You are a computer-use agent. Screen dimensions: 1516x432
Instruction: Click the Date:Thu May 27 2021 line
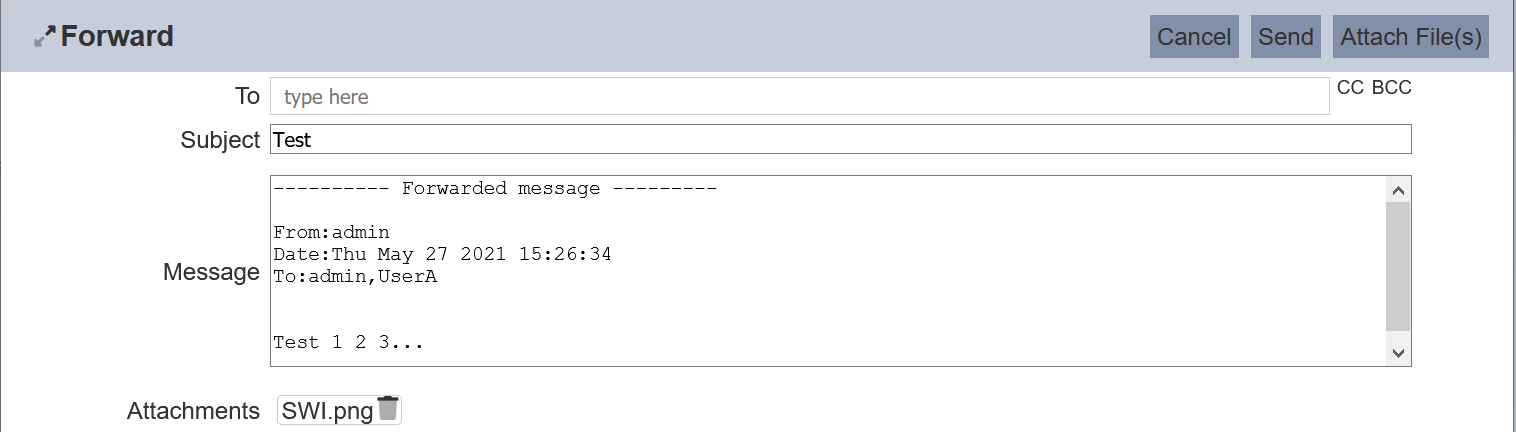tap(442, 255)
